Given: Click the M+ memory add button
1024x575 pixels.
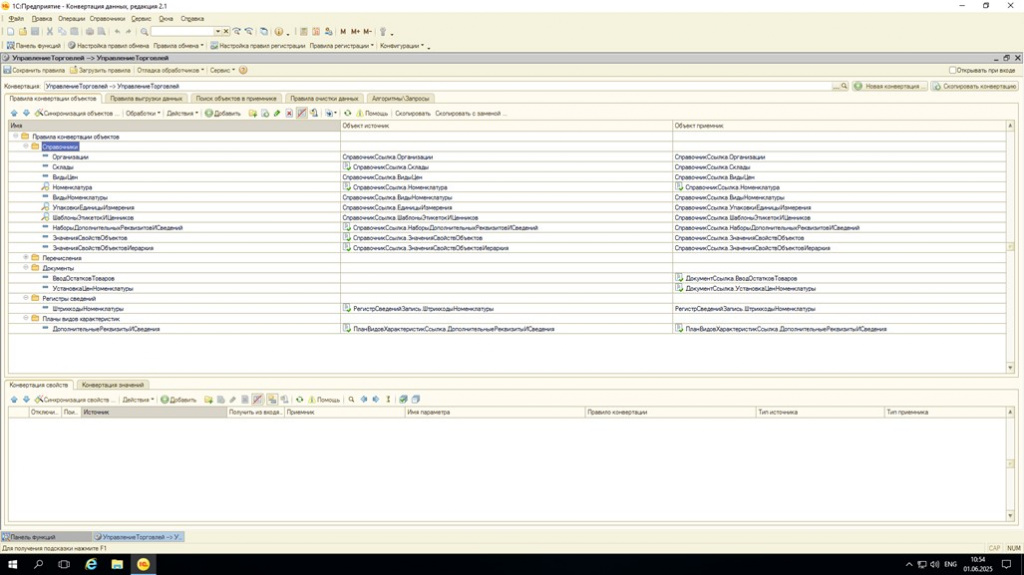Looking at the screenshot, I should click(x=355, y=31).
